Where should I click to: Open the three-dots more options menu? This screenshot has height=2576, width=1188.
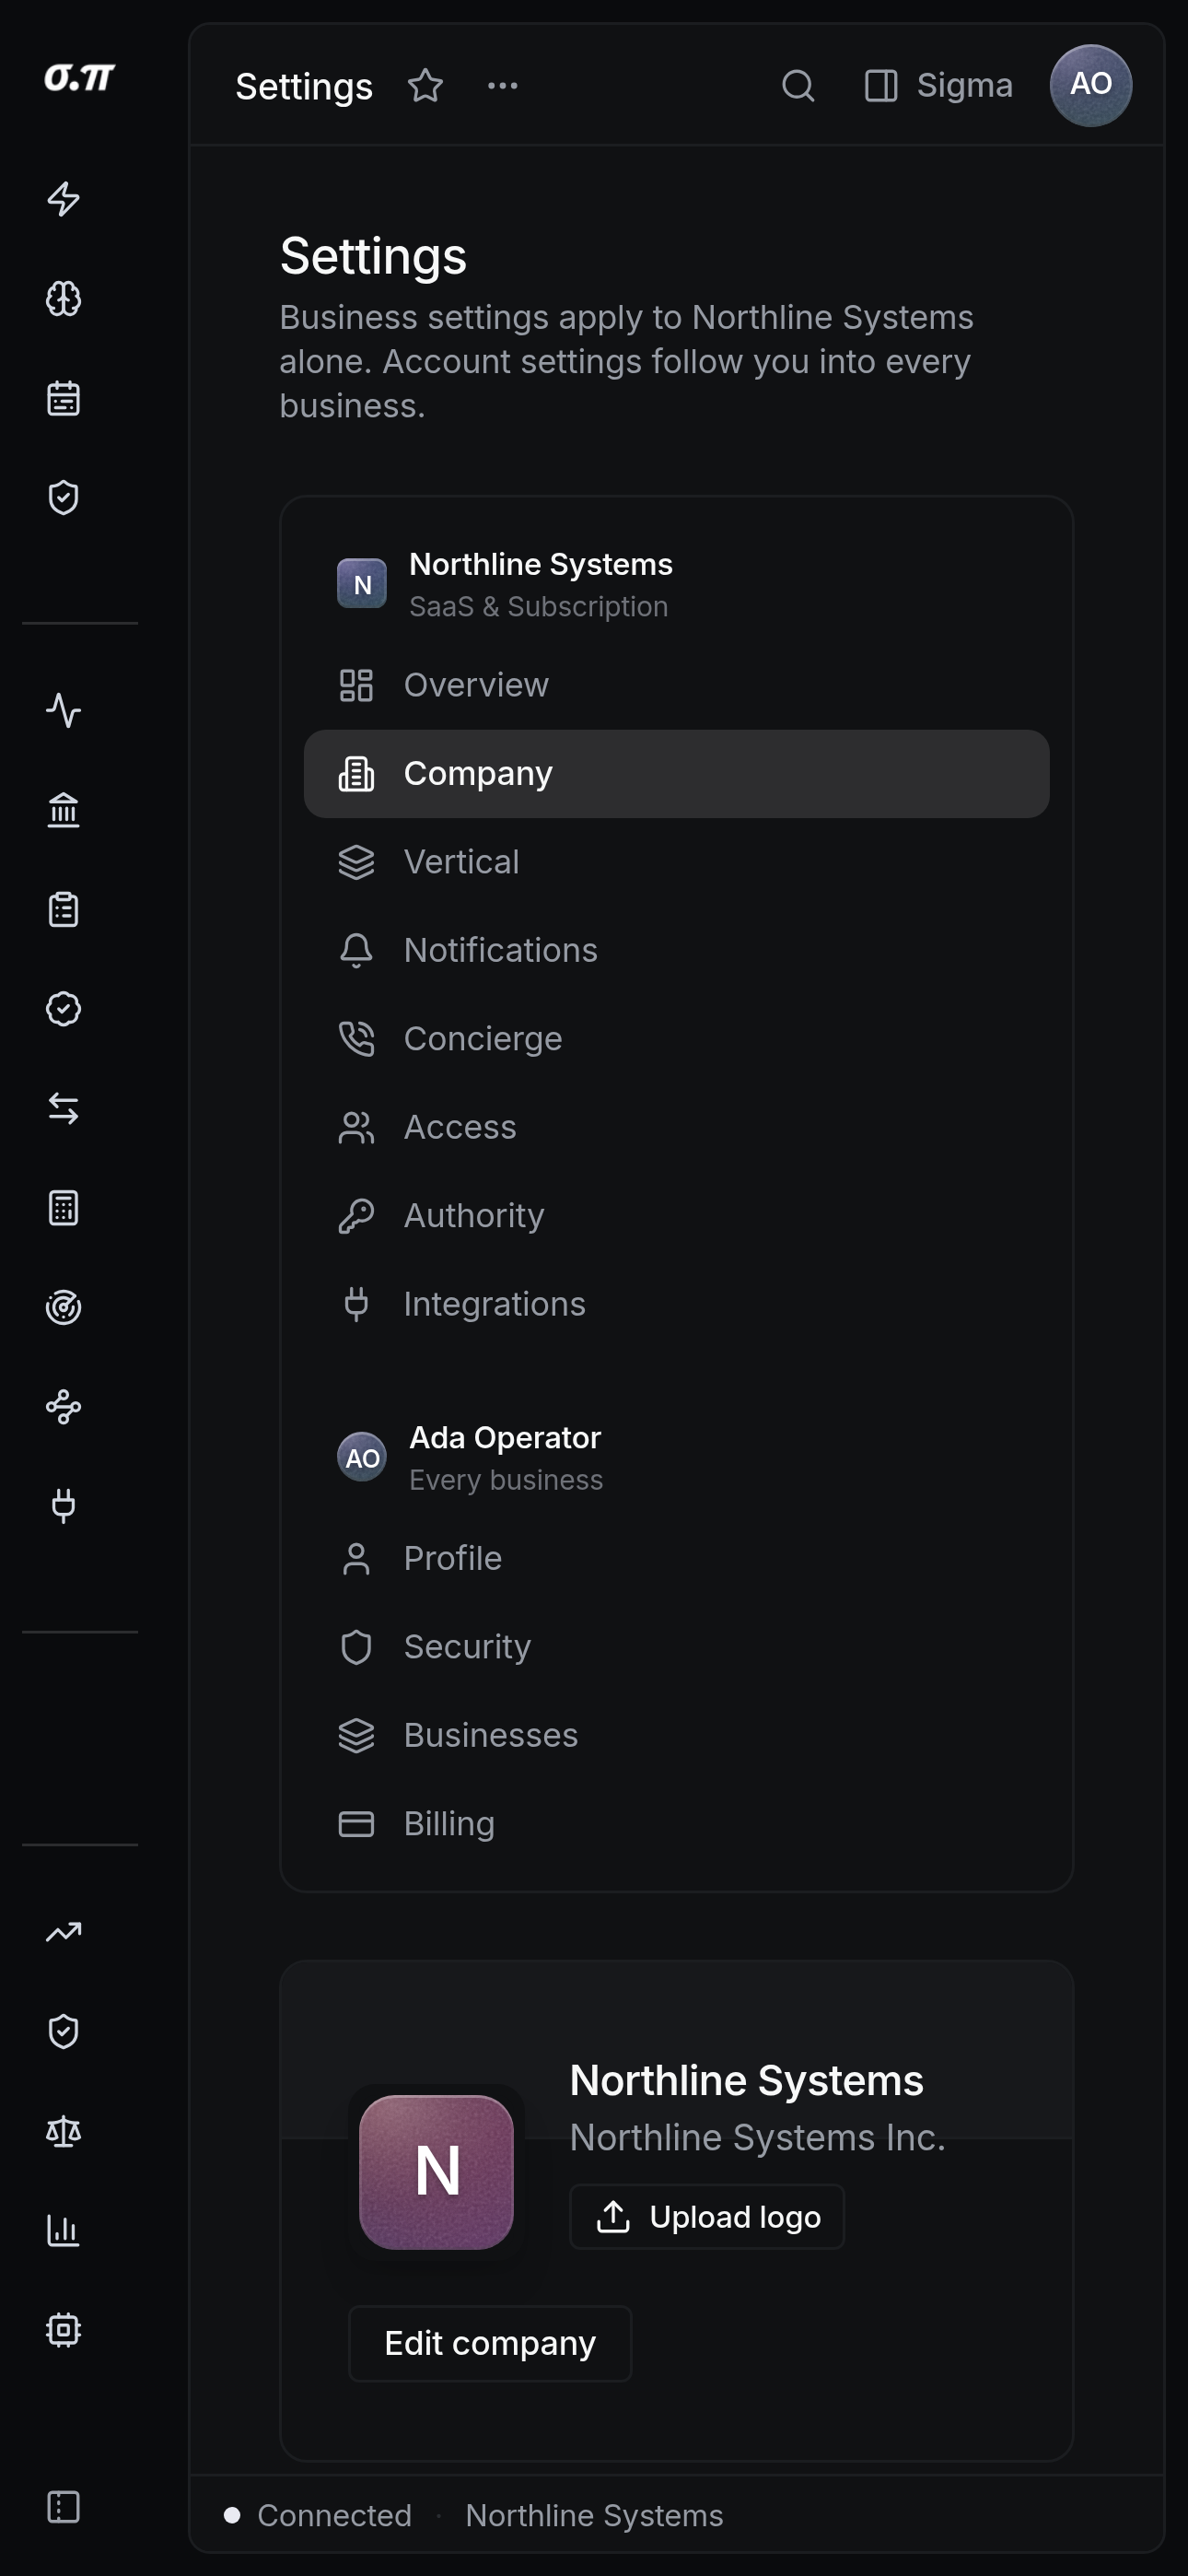(502, 86)
